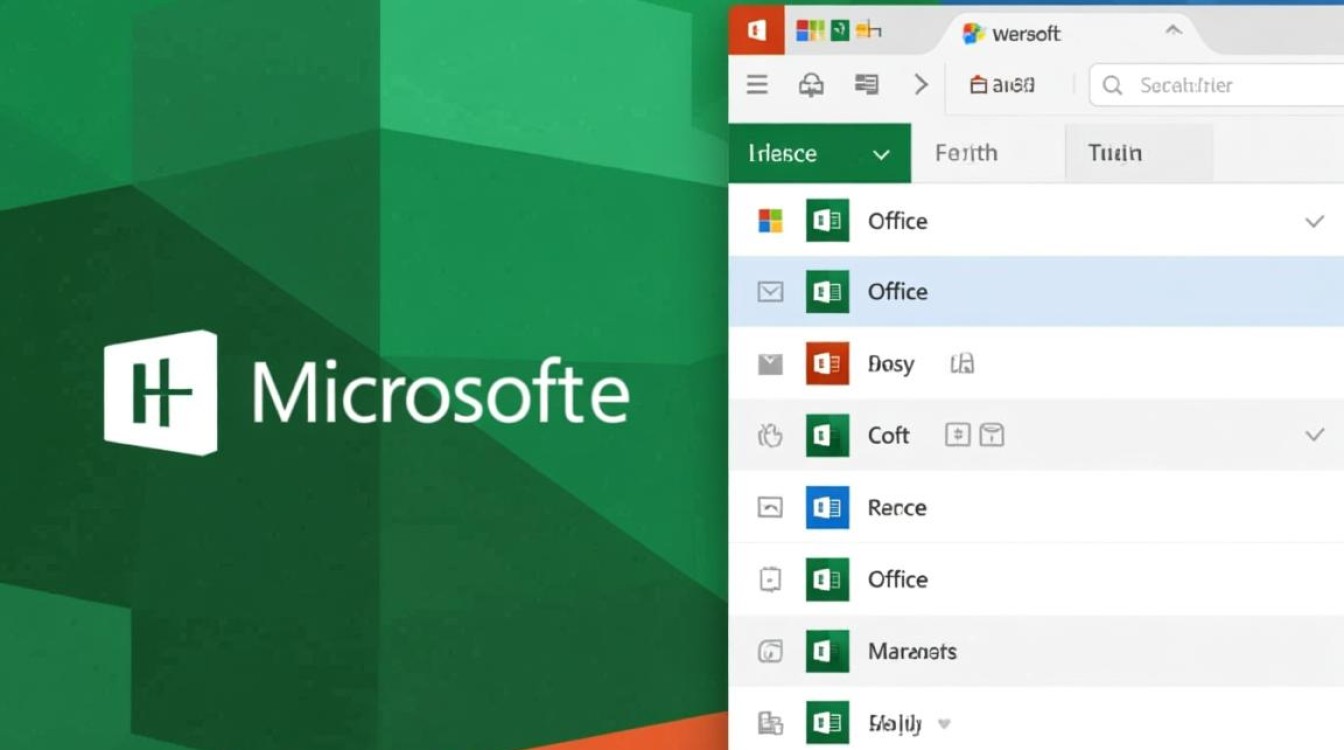Click the right-pointing chevron in the toolbar
1344x750 pixels.
click(x=921, y=85)
